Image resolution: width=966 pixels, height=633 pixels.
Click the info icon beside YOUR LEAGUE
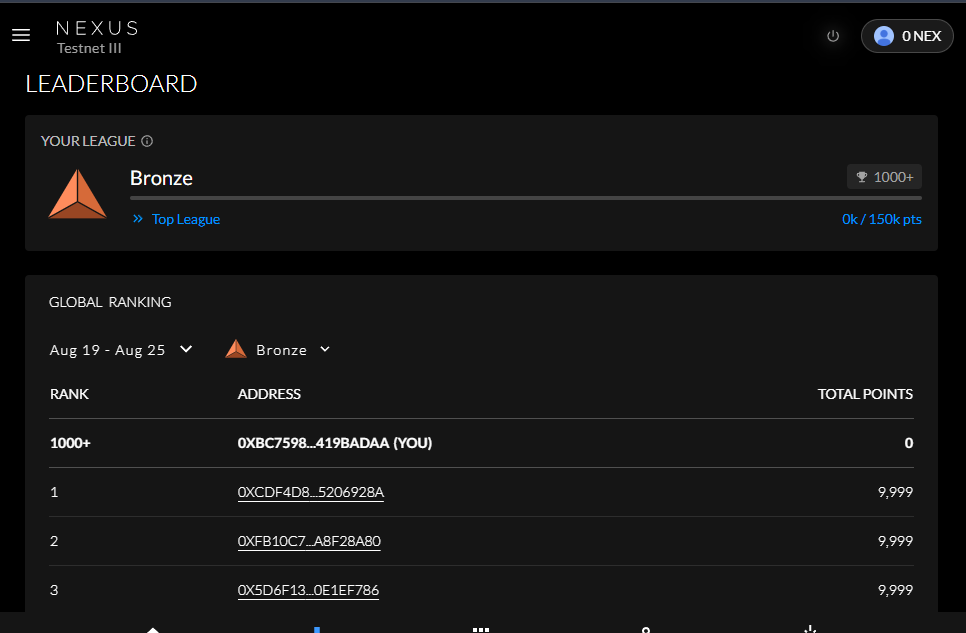pos(147,141)
